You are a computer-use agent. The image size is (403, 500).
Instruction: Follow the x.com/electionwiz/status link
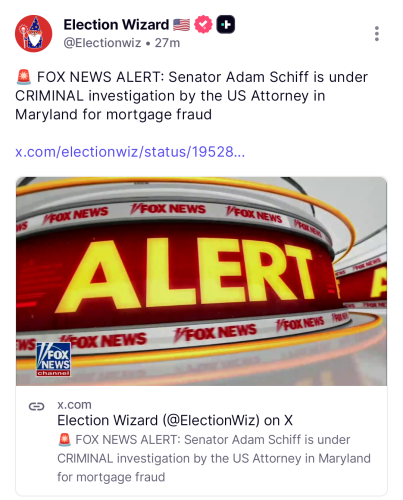coord(130,152)
